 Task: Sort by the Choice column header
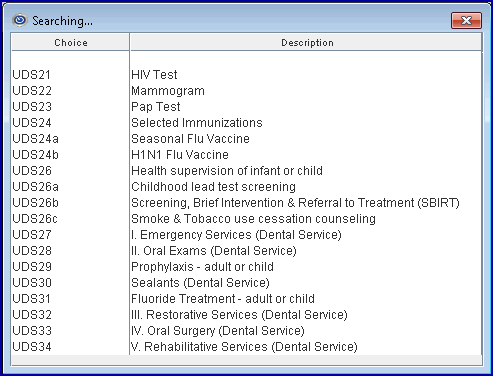(71, 43)
